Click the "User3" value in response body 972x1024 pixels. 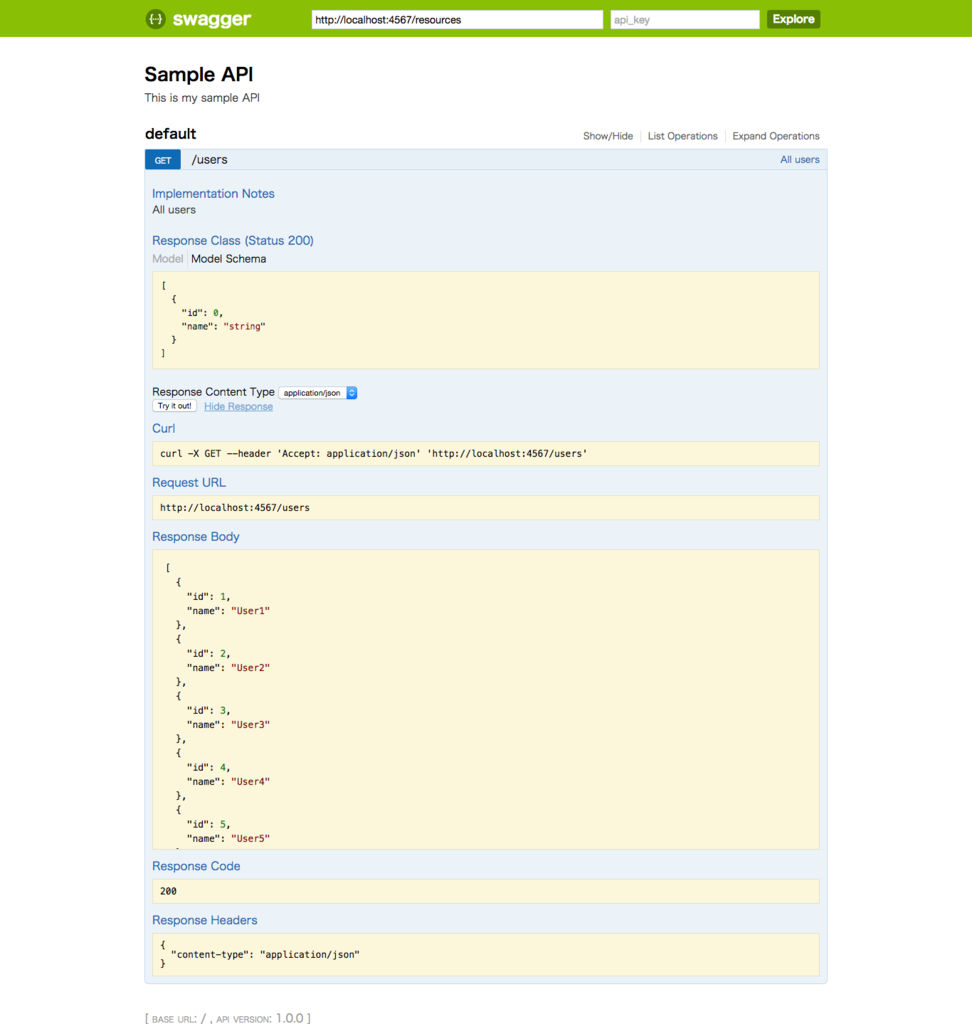(x=250, y=724)
